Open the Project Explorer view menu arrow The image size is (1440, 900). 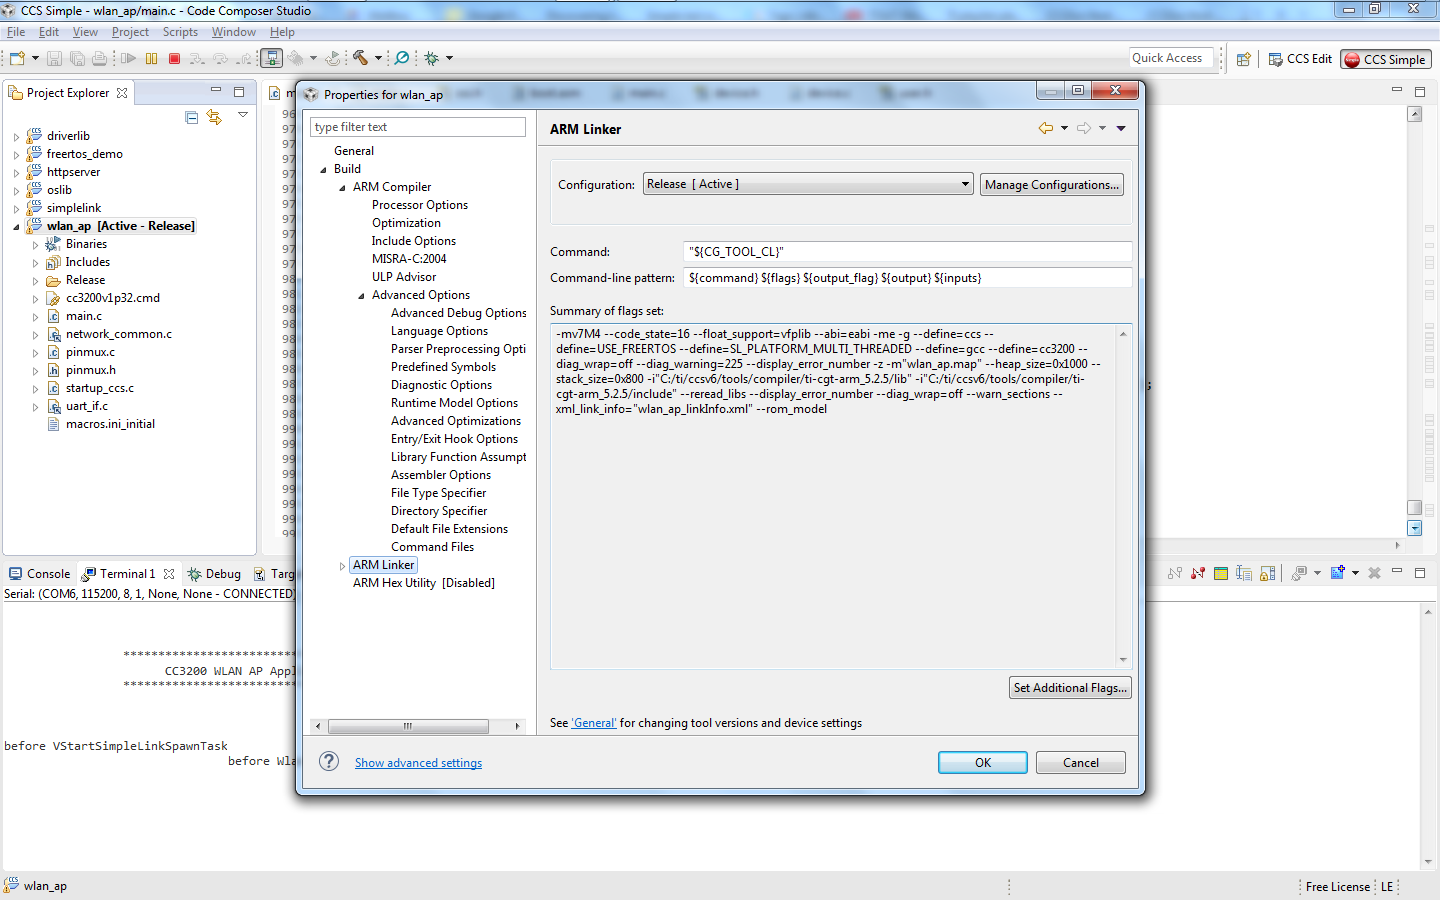coord(243,115)
